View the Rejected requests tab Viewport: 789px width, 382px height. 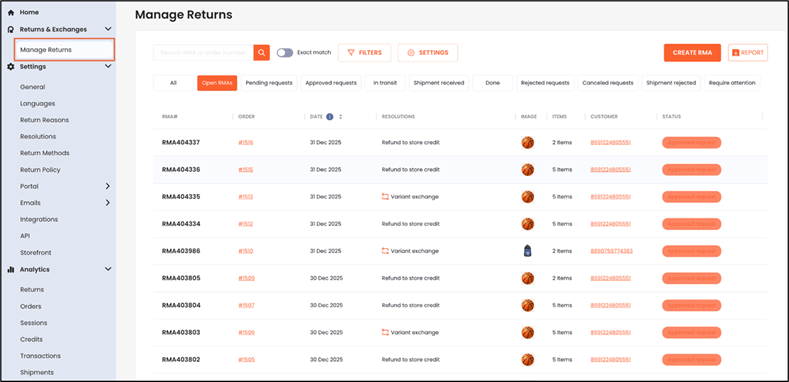point(545,83)
